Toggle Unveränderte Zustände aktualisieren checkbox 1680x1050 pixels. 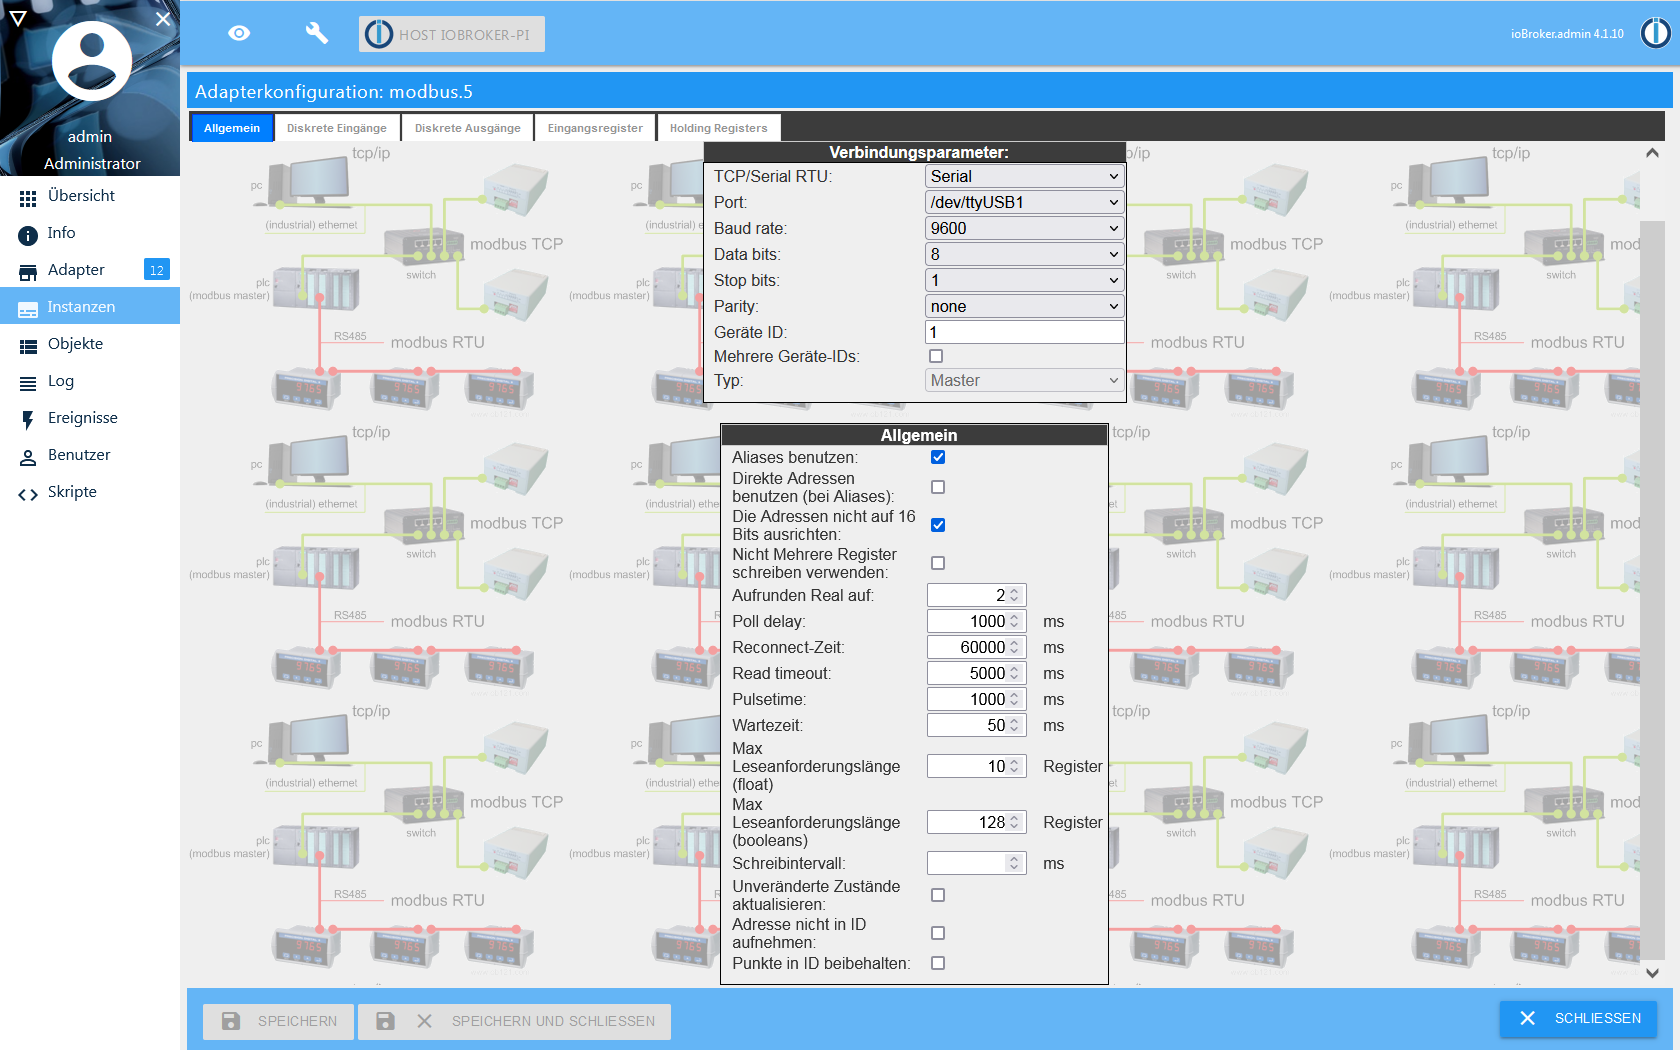(938, 895)
